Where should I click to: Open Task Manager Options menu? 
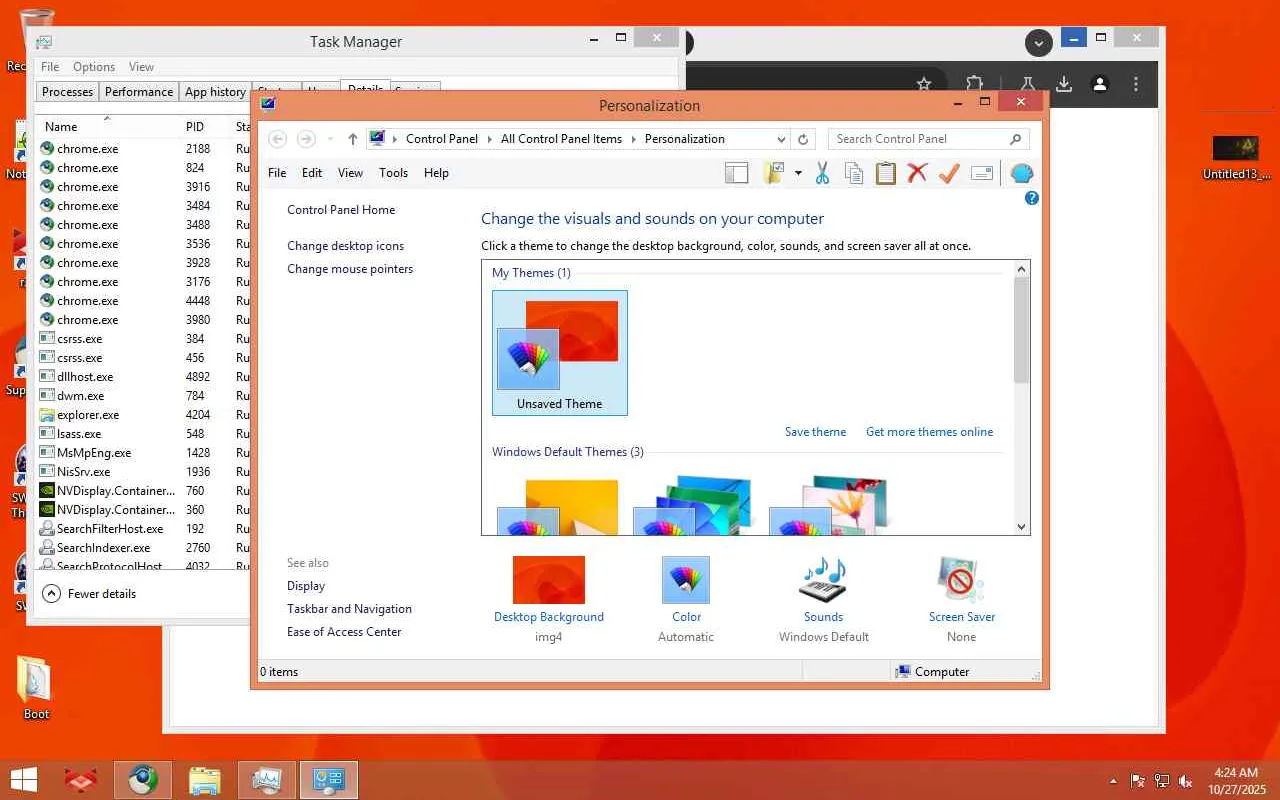click(x=94, y=67)
